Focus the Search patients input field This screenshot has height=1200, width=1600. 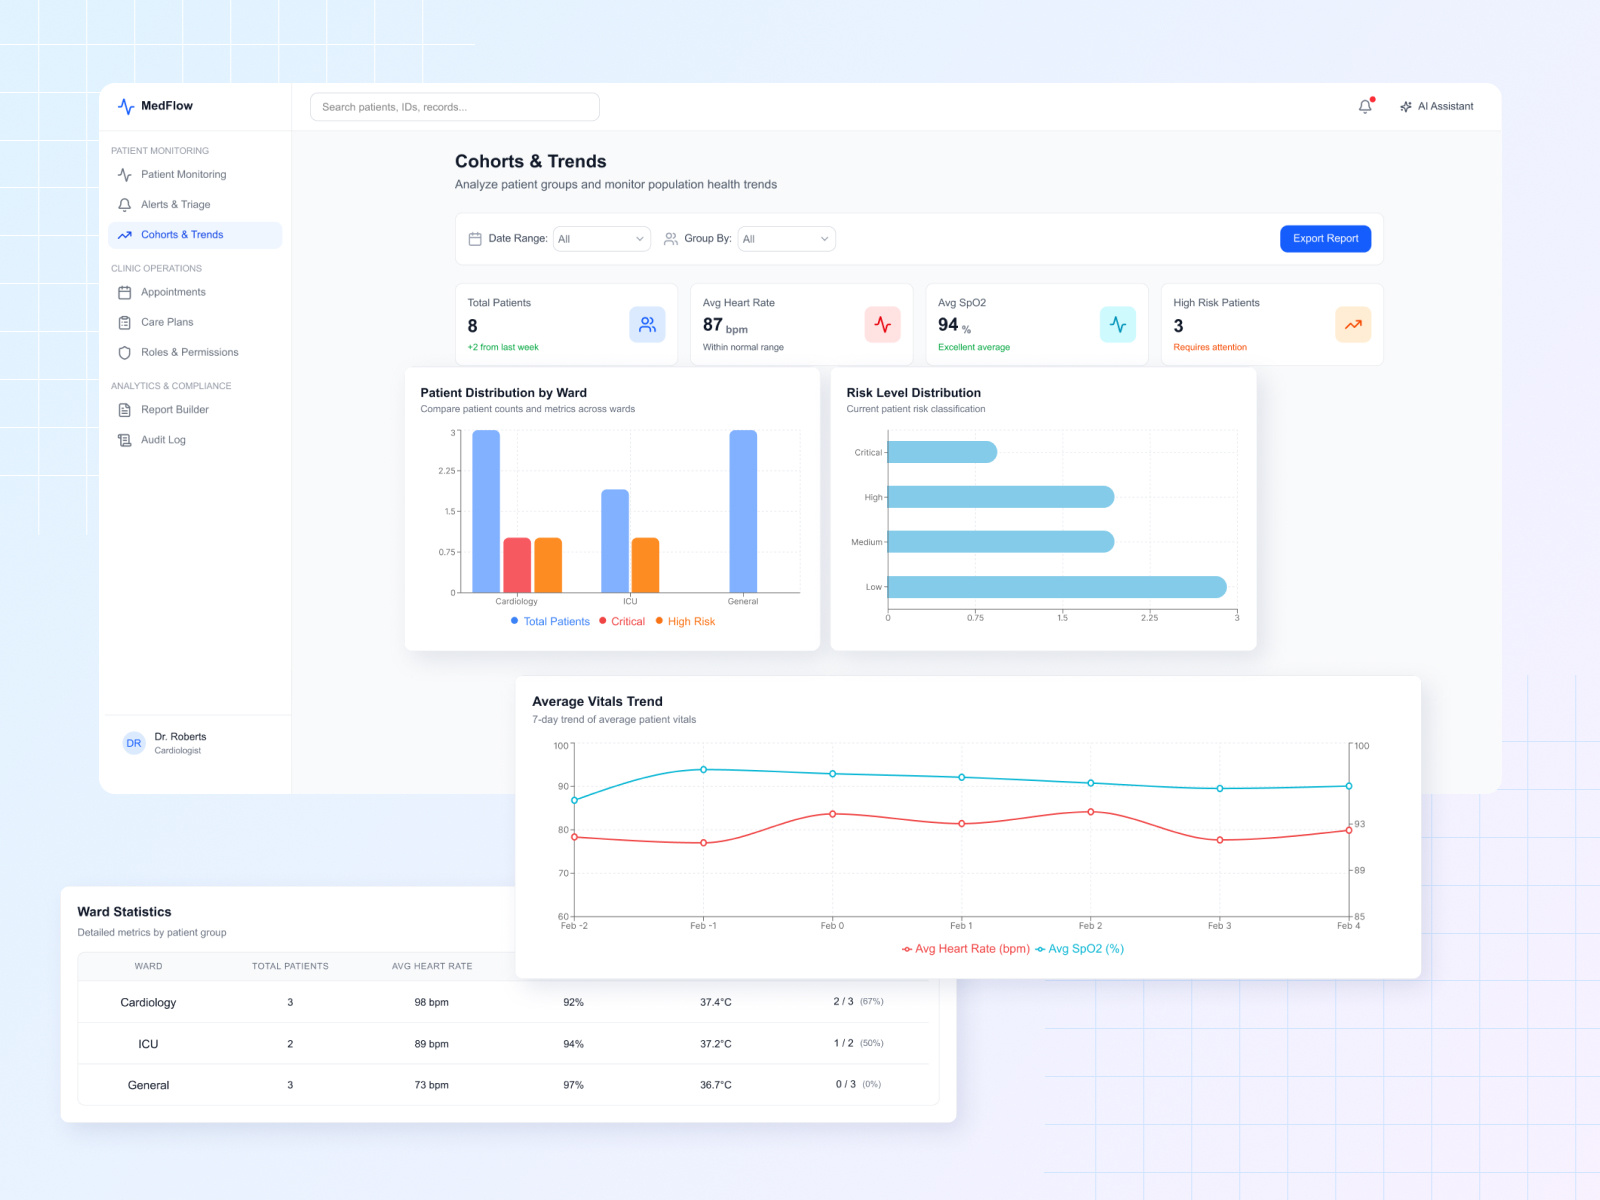click(455, 107)
